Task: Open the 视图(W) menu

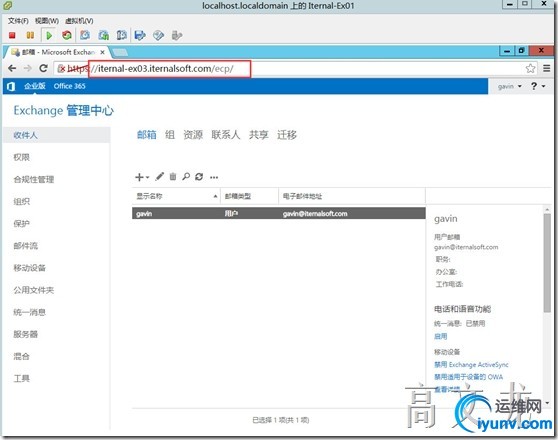Action: (47, 21)
